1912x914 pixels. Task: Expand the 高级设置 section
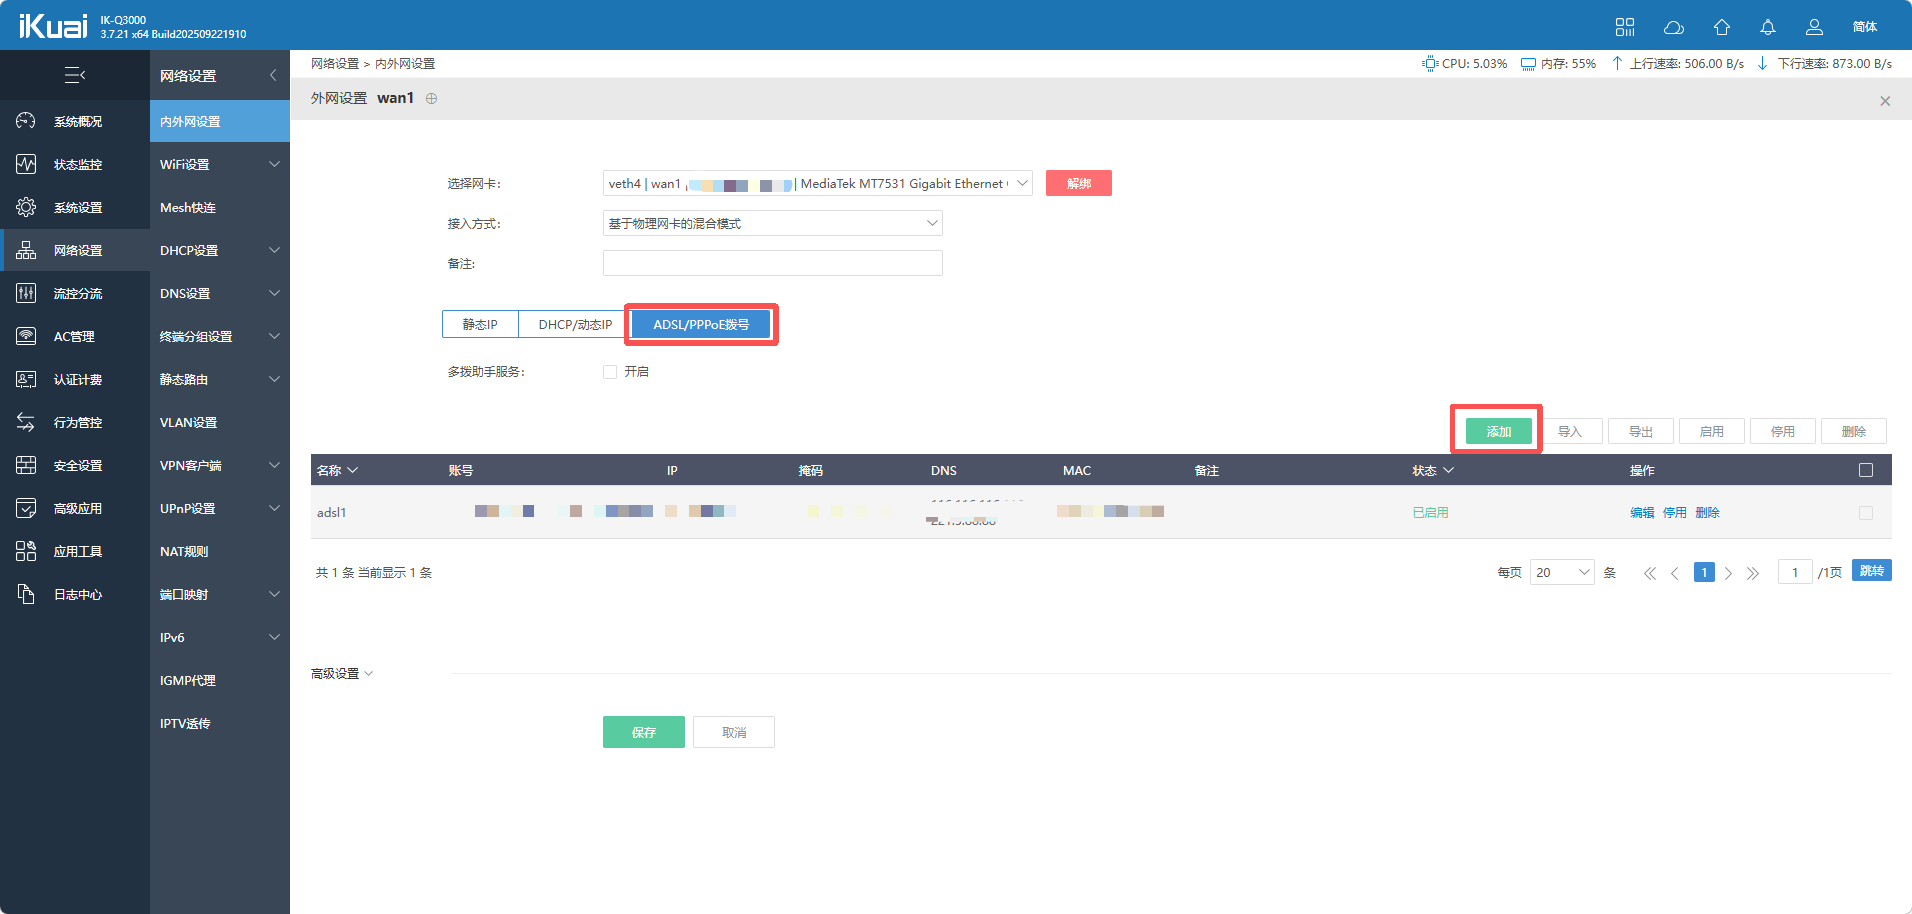(342, 673)
